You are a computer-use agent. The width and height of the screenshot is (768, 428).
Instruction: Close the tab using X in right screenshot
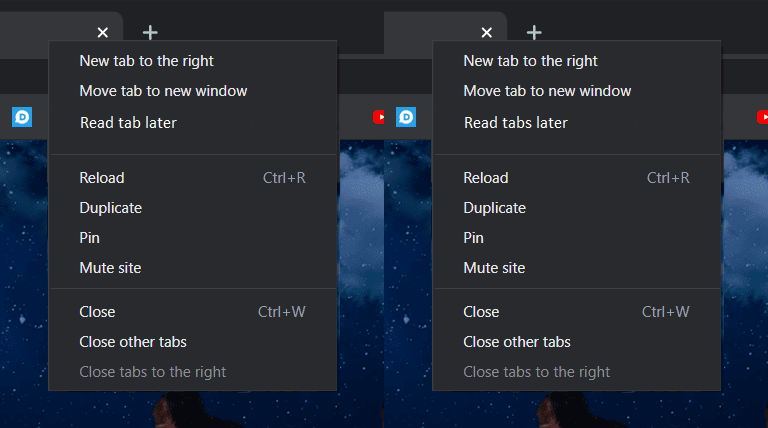click(486, 33)
